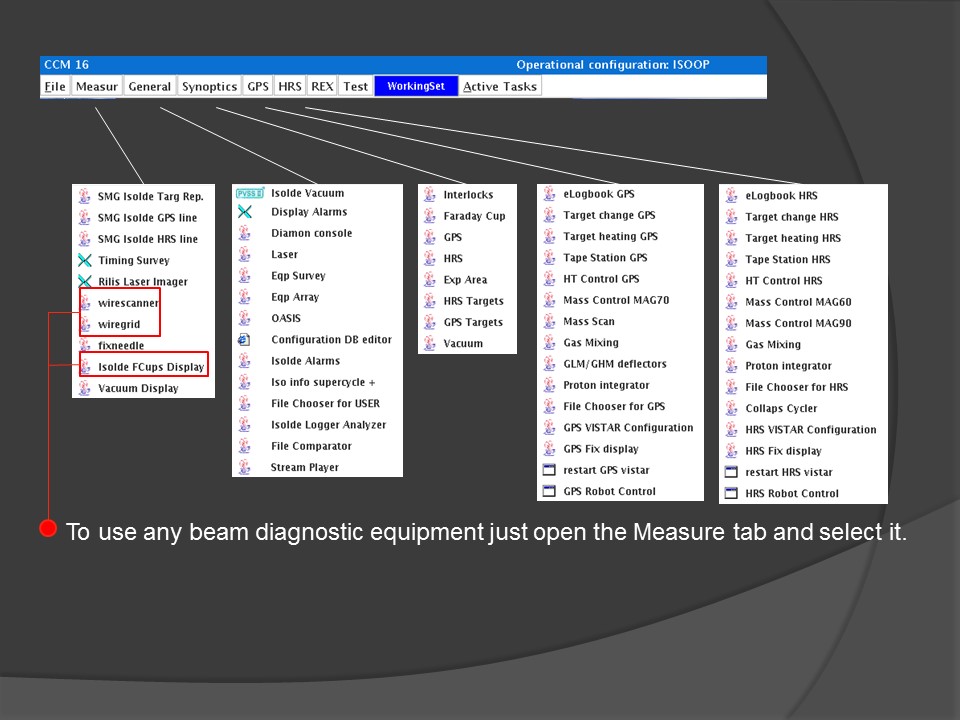Click the Java icon beside Faraday Cup

430,216
